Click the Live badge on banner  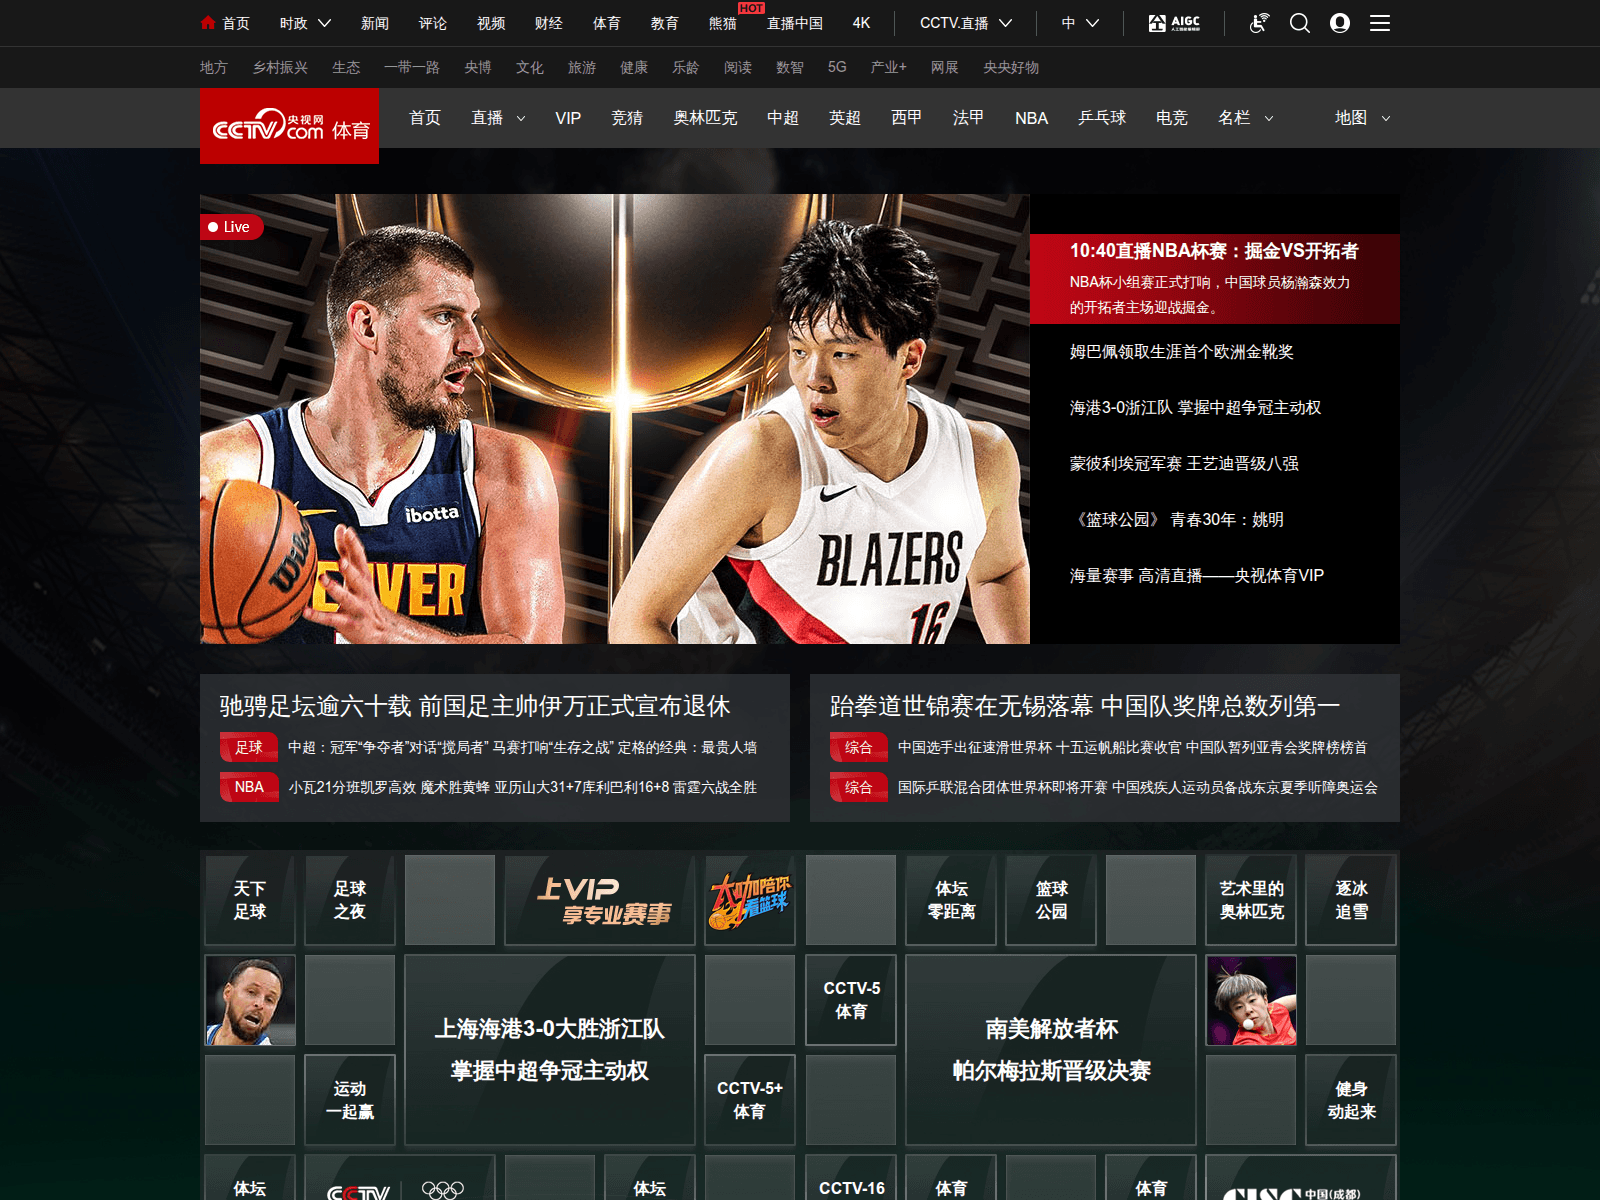coord(231,227)
